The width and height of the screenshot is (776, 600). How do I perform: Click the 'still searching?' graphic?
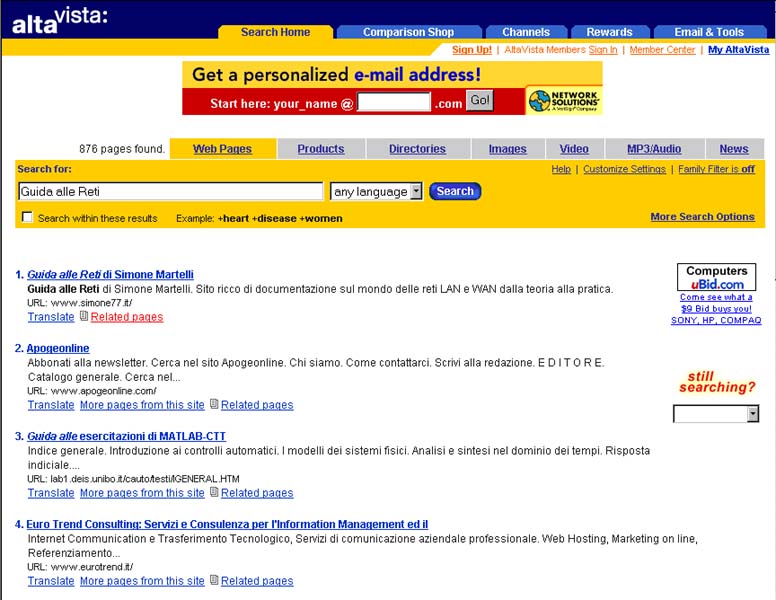pyautogui.click(x=716, y=382)
